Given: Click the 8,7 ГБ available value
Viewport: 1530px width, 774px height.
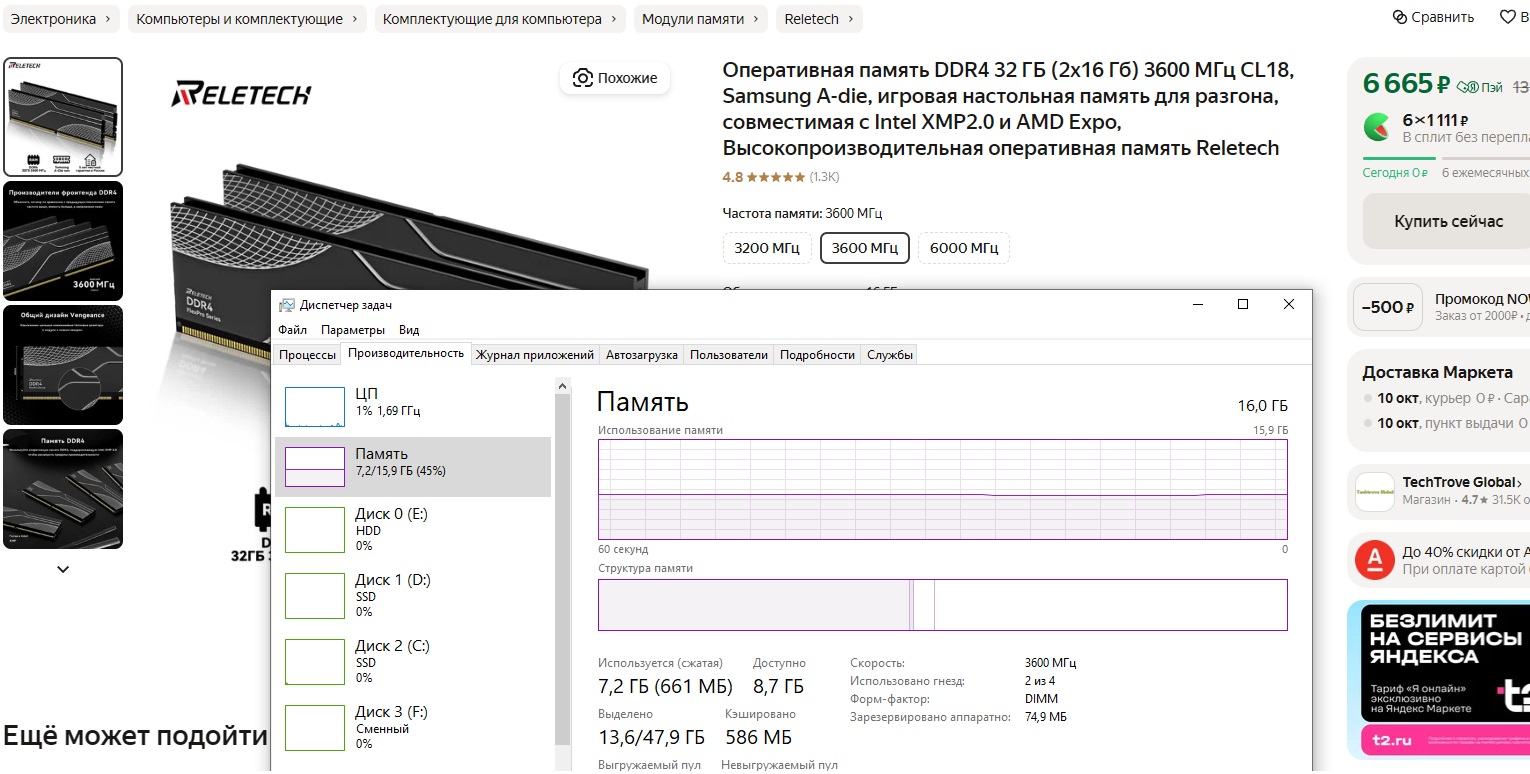Looking at the screenshot, I should (x=778, y=686).
